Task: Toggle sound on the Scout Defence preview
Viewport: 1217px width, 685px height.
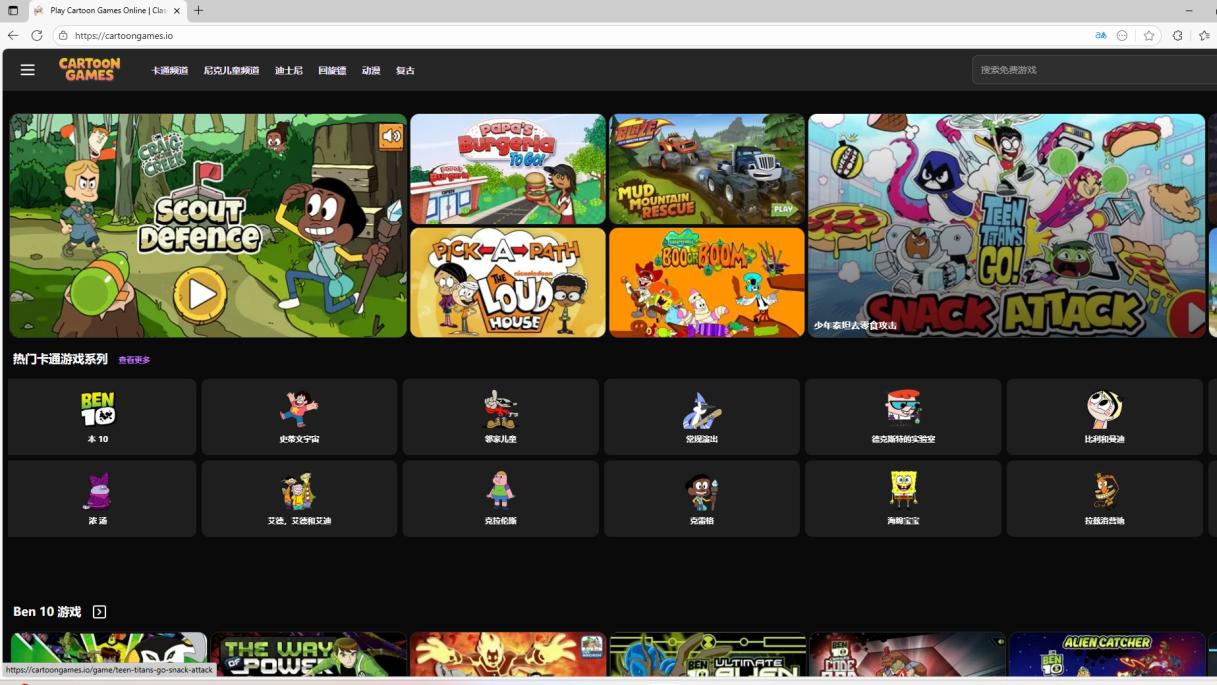Action: [391, 136]
